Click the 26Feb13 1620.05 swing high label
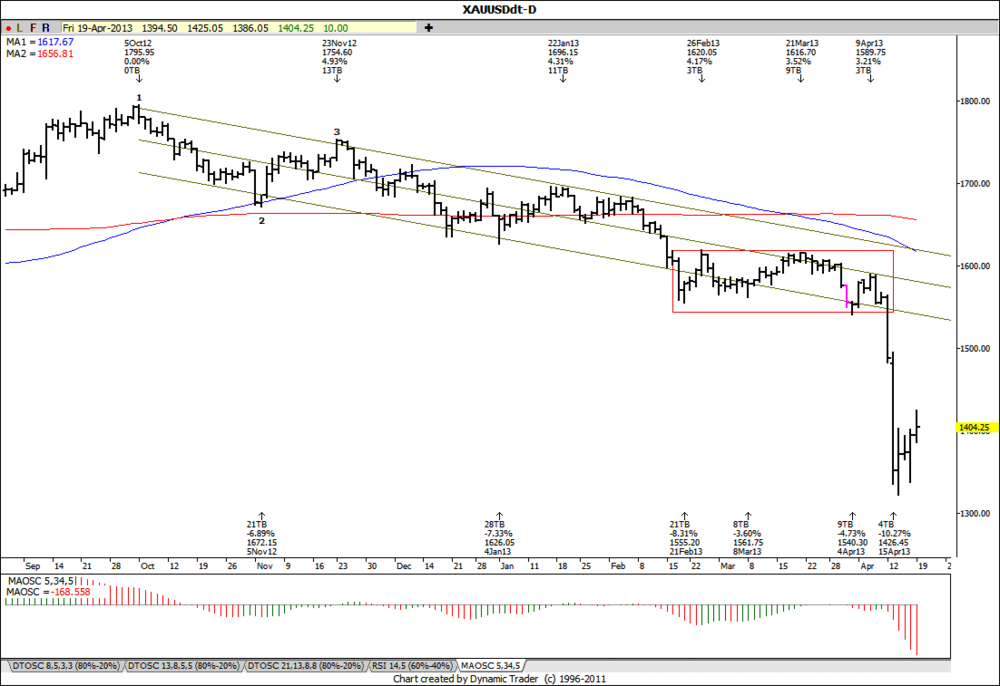The width and height of the screenshot is (1000, 686). pyautogui.click(x=703, y=57)
